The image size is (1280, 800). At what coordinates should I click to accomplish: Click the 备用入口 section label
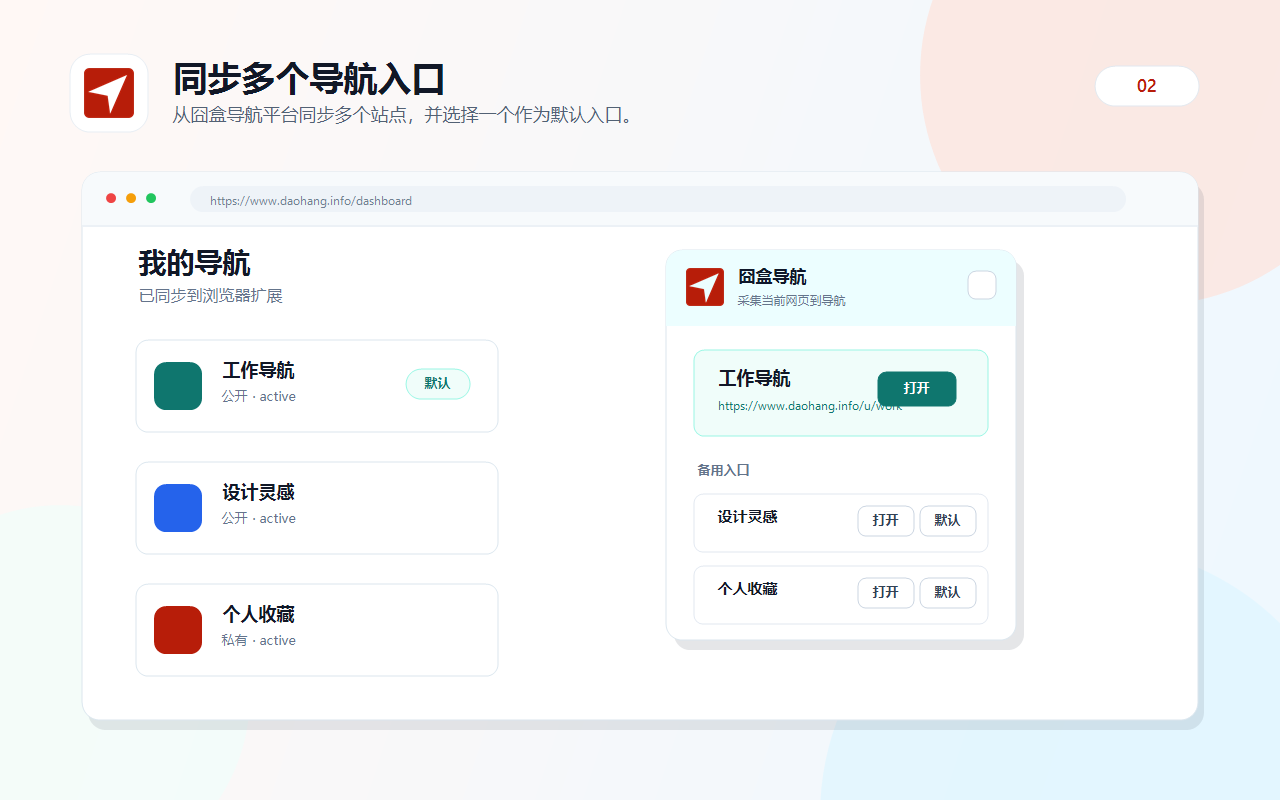pos(723,470)
